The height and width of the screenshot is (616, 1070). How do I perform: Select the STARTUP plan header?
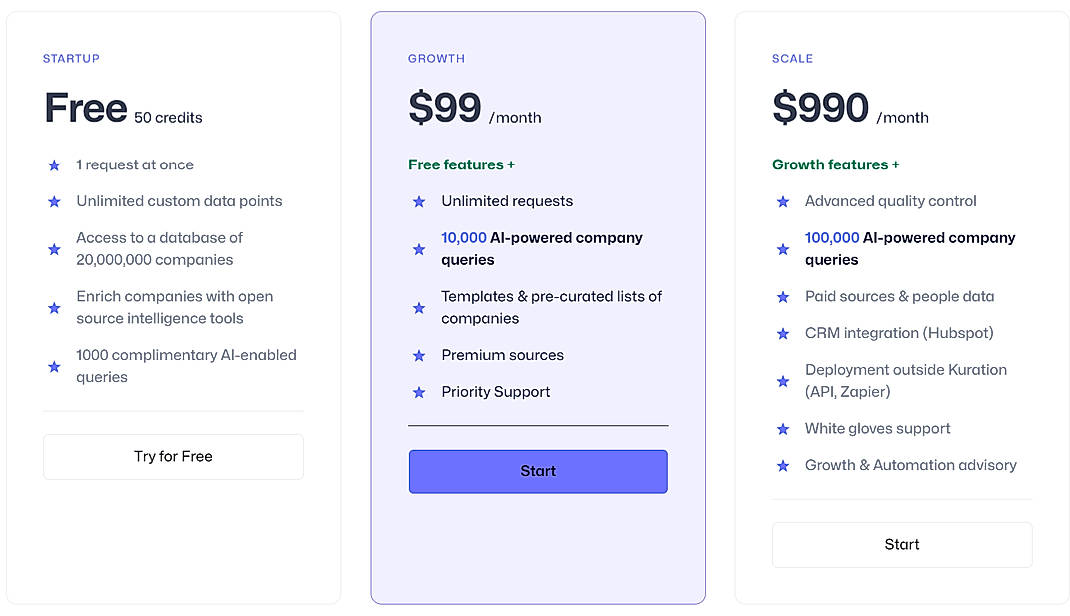point(71,58)
